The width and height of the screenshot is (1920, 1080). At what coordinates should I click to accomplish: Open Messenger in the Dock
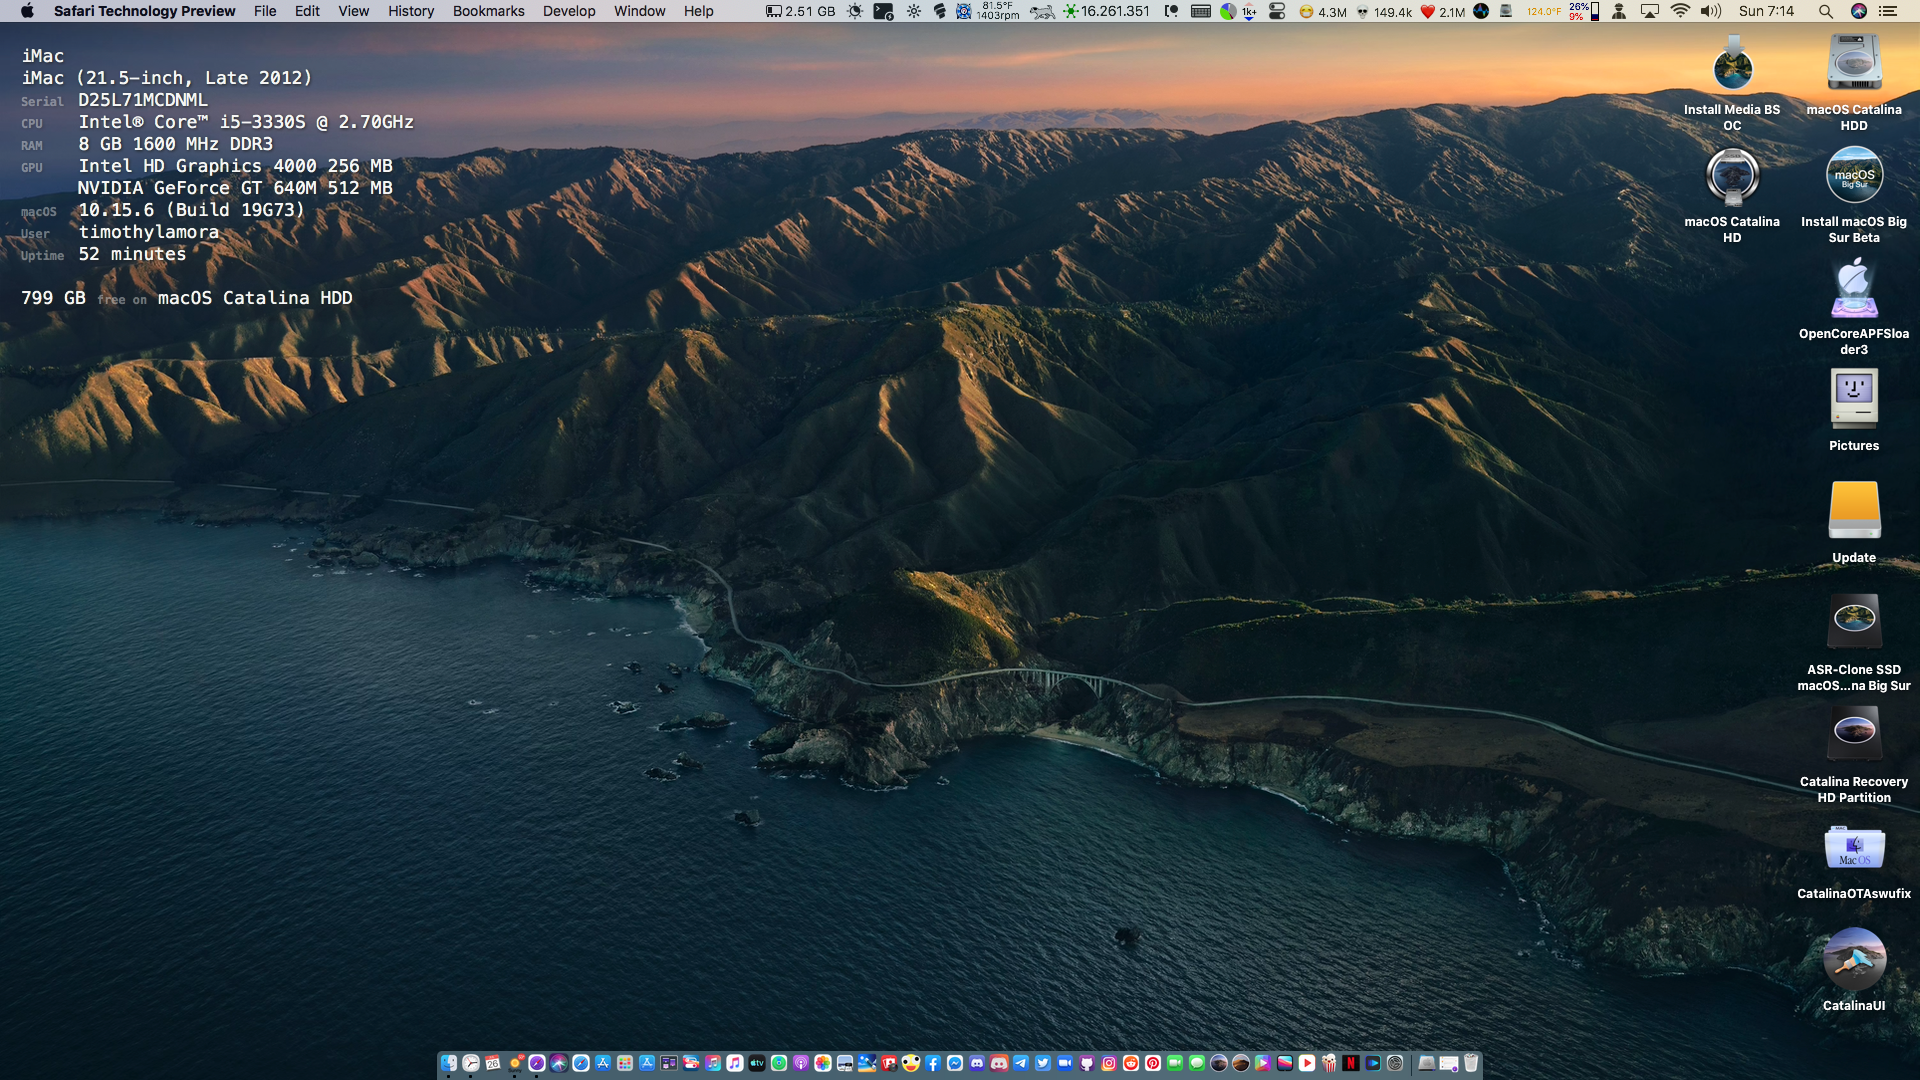tap(955, 1063)
